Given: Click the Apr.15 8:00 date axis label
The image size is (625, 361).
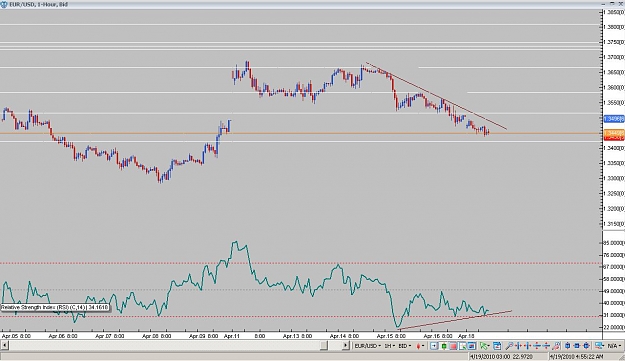Looking at the screenshot, I should coord(391,336).
